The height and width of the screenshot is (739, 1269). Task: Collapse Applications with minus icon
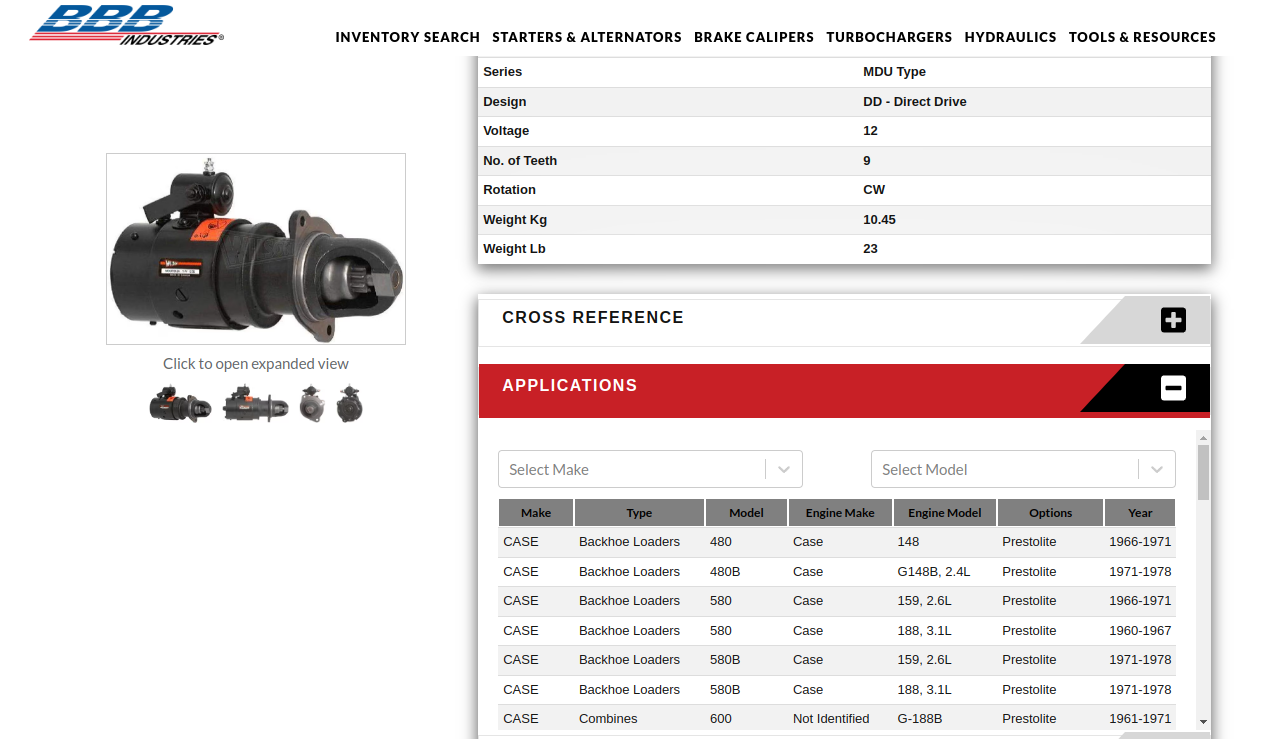click(x=1173, y=388)
